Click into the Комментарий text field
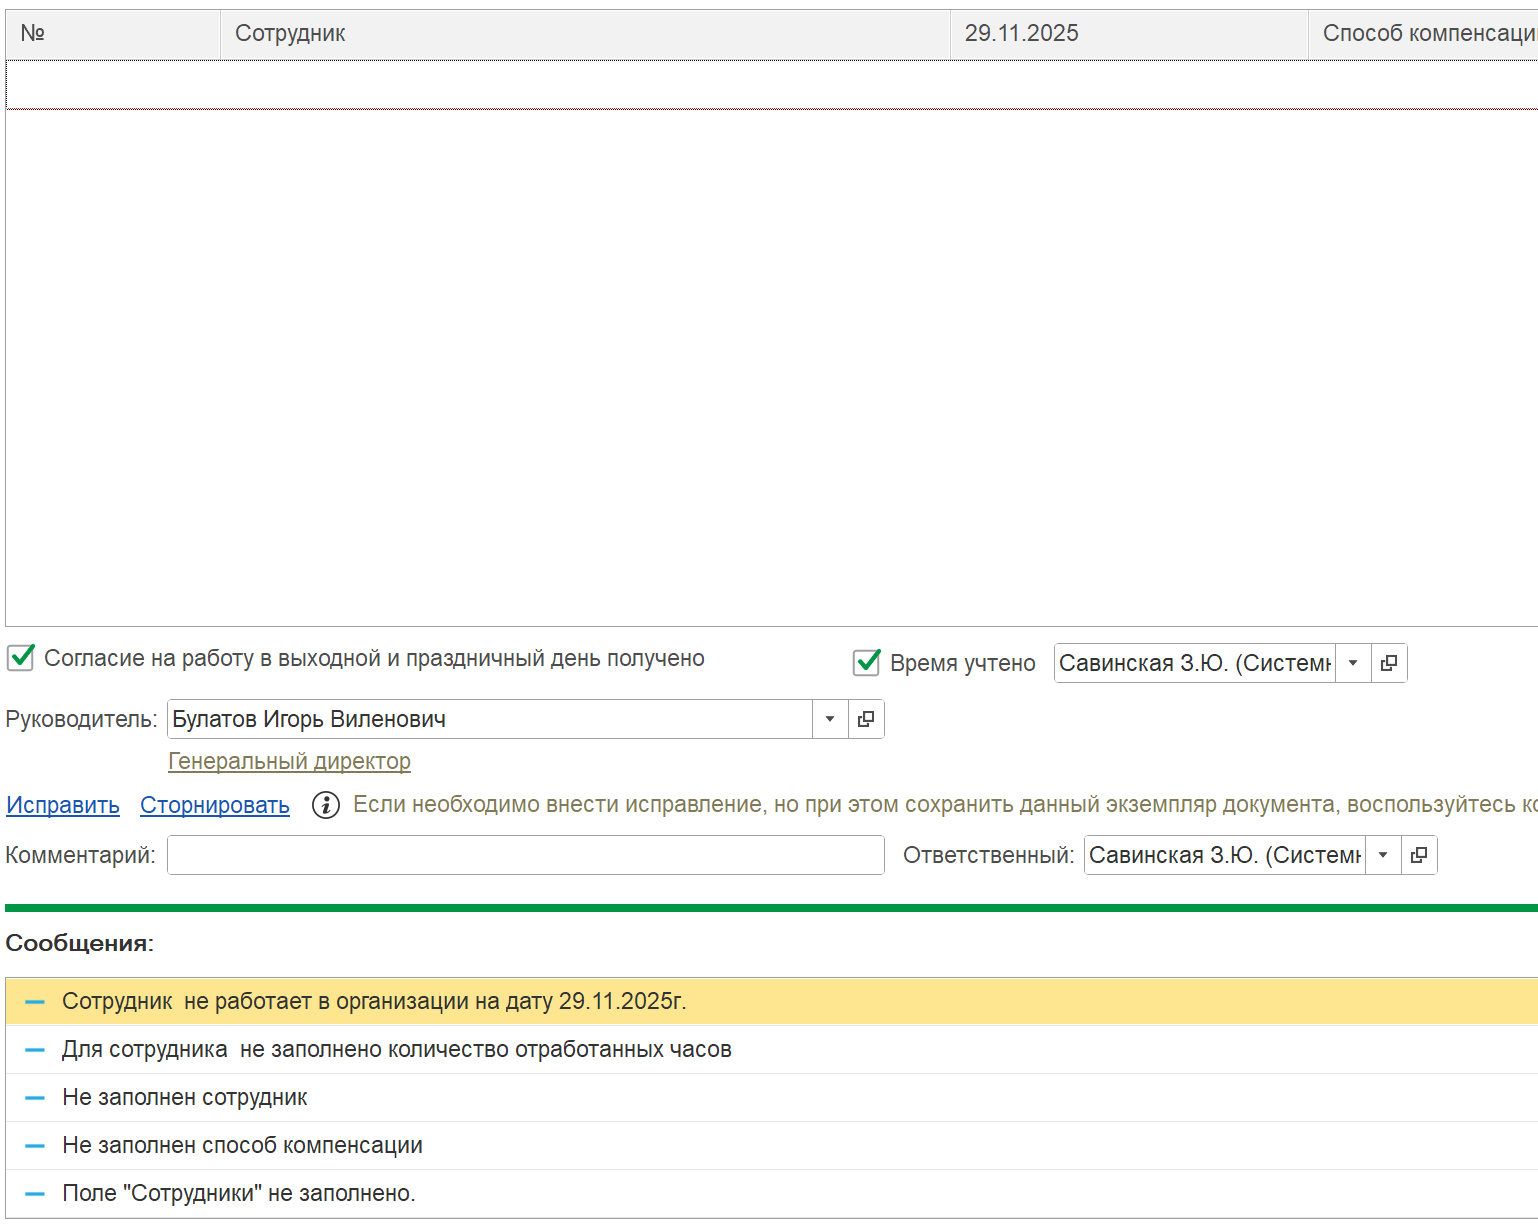Viewport: 1538px width, 1228px height. 525,855
